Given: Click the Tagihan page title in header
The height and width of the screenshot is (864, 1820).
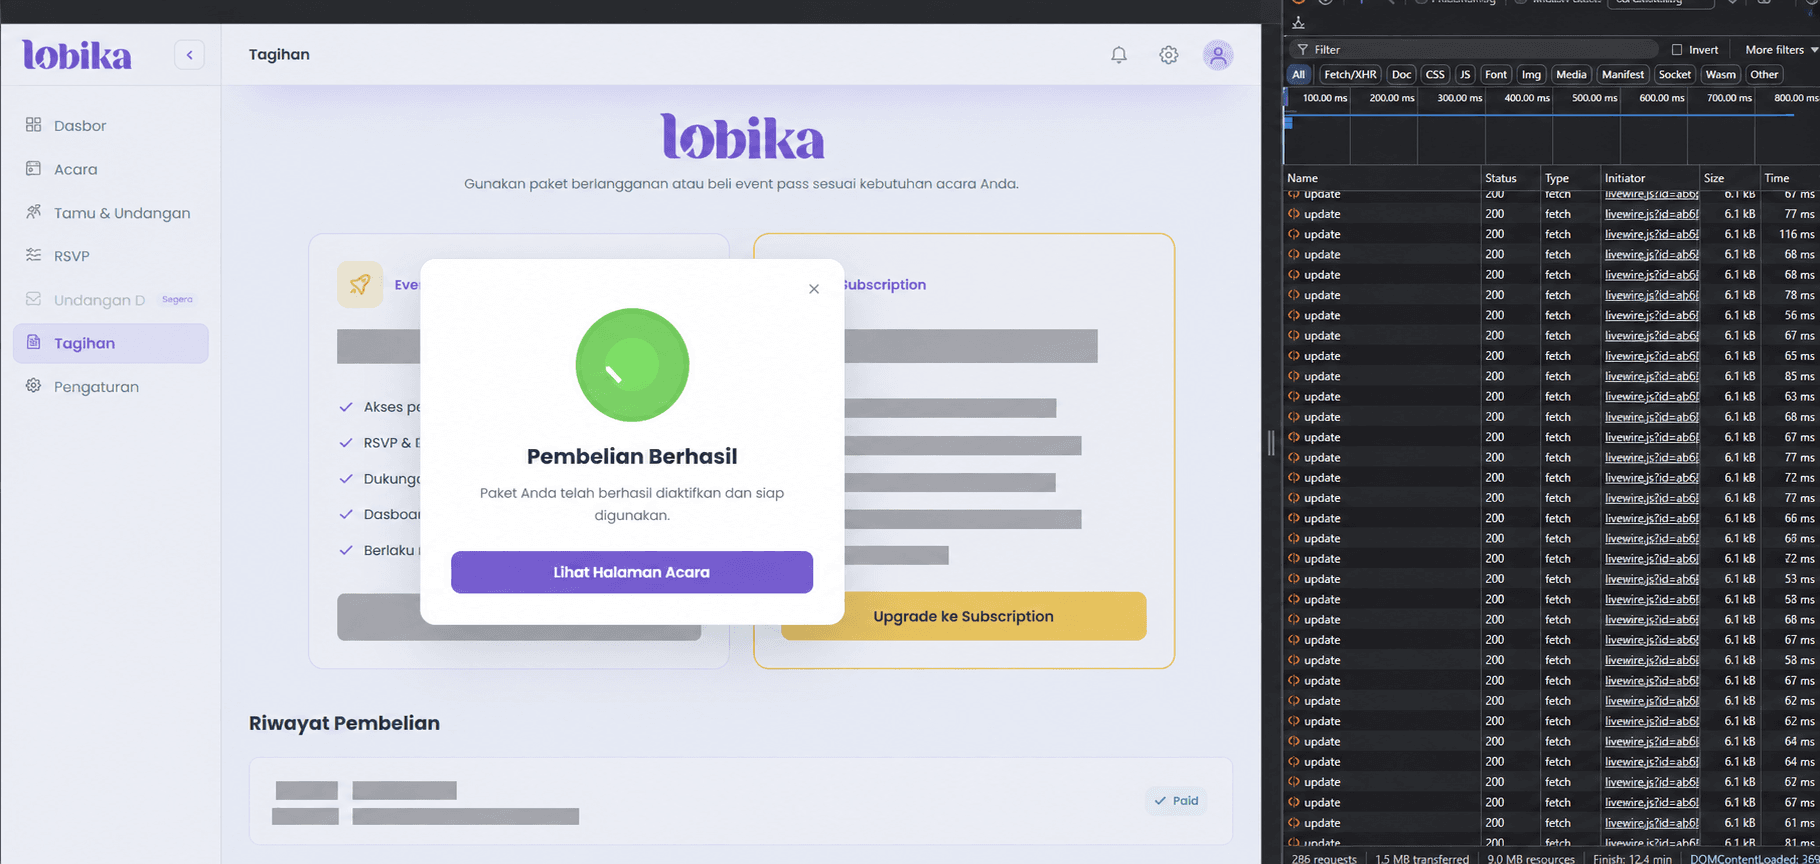Looking at the screenshot, I should [x=279, y=55].
